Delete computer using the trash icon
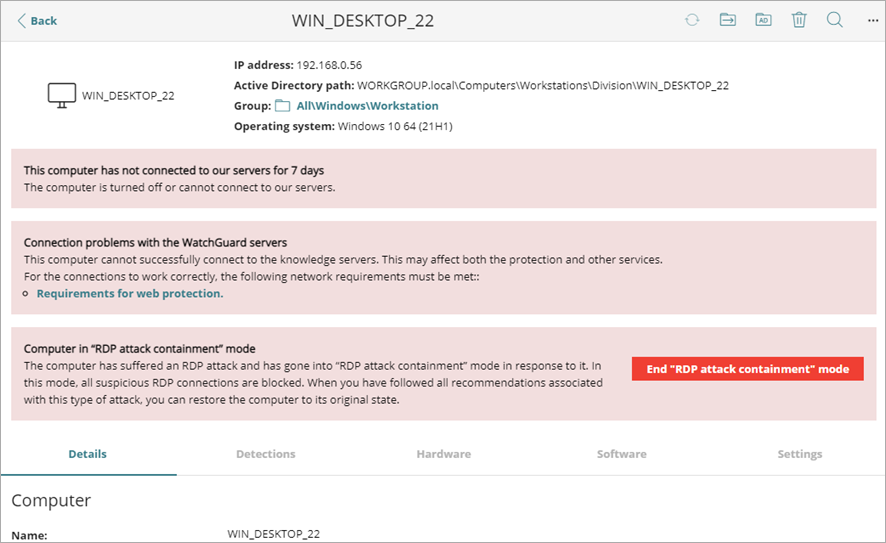The height and width of the screenshot is (543, 886). coord(799,20)
